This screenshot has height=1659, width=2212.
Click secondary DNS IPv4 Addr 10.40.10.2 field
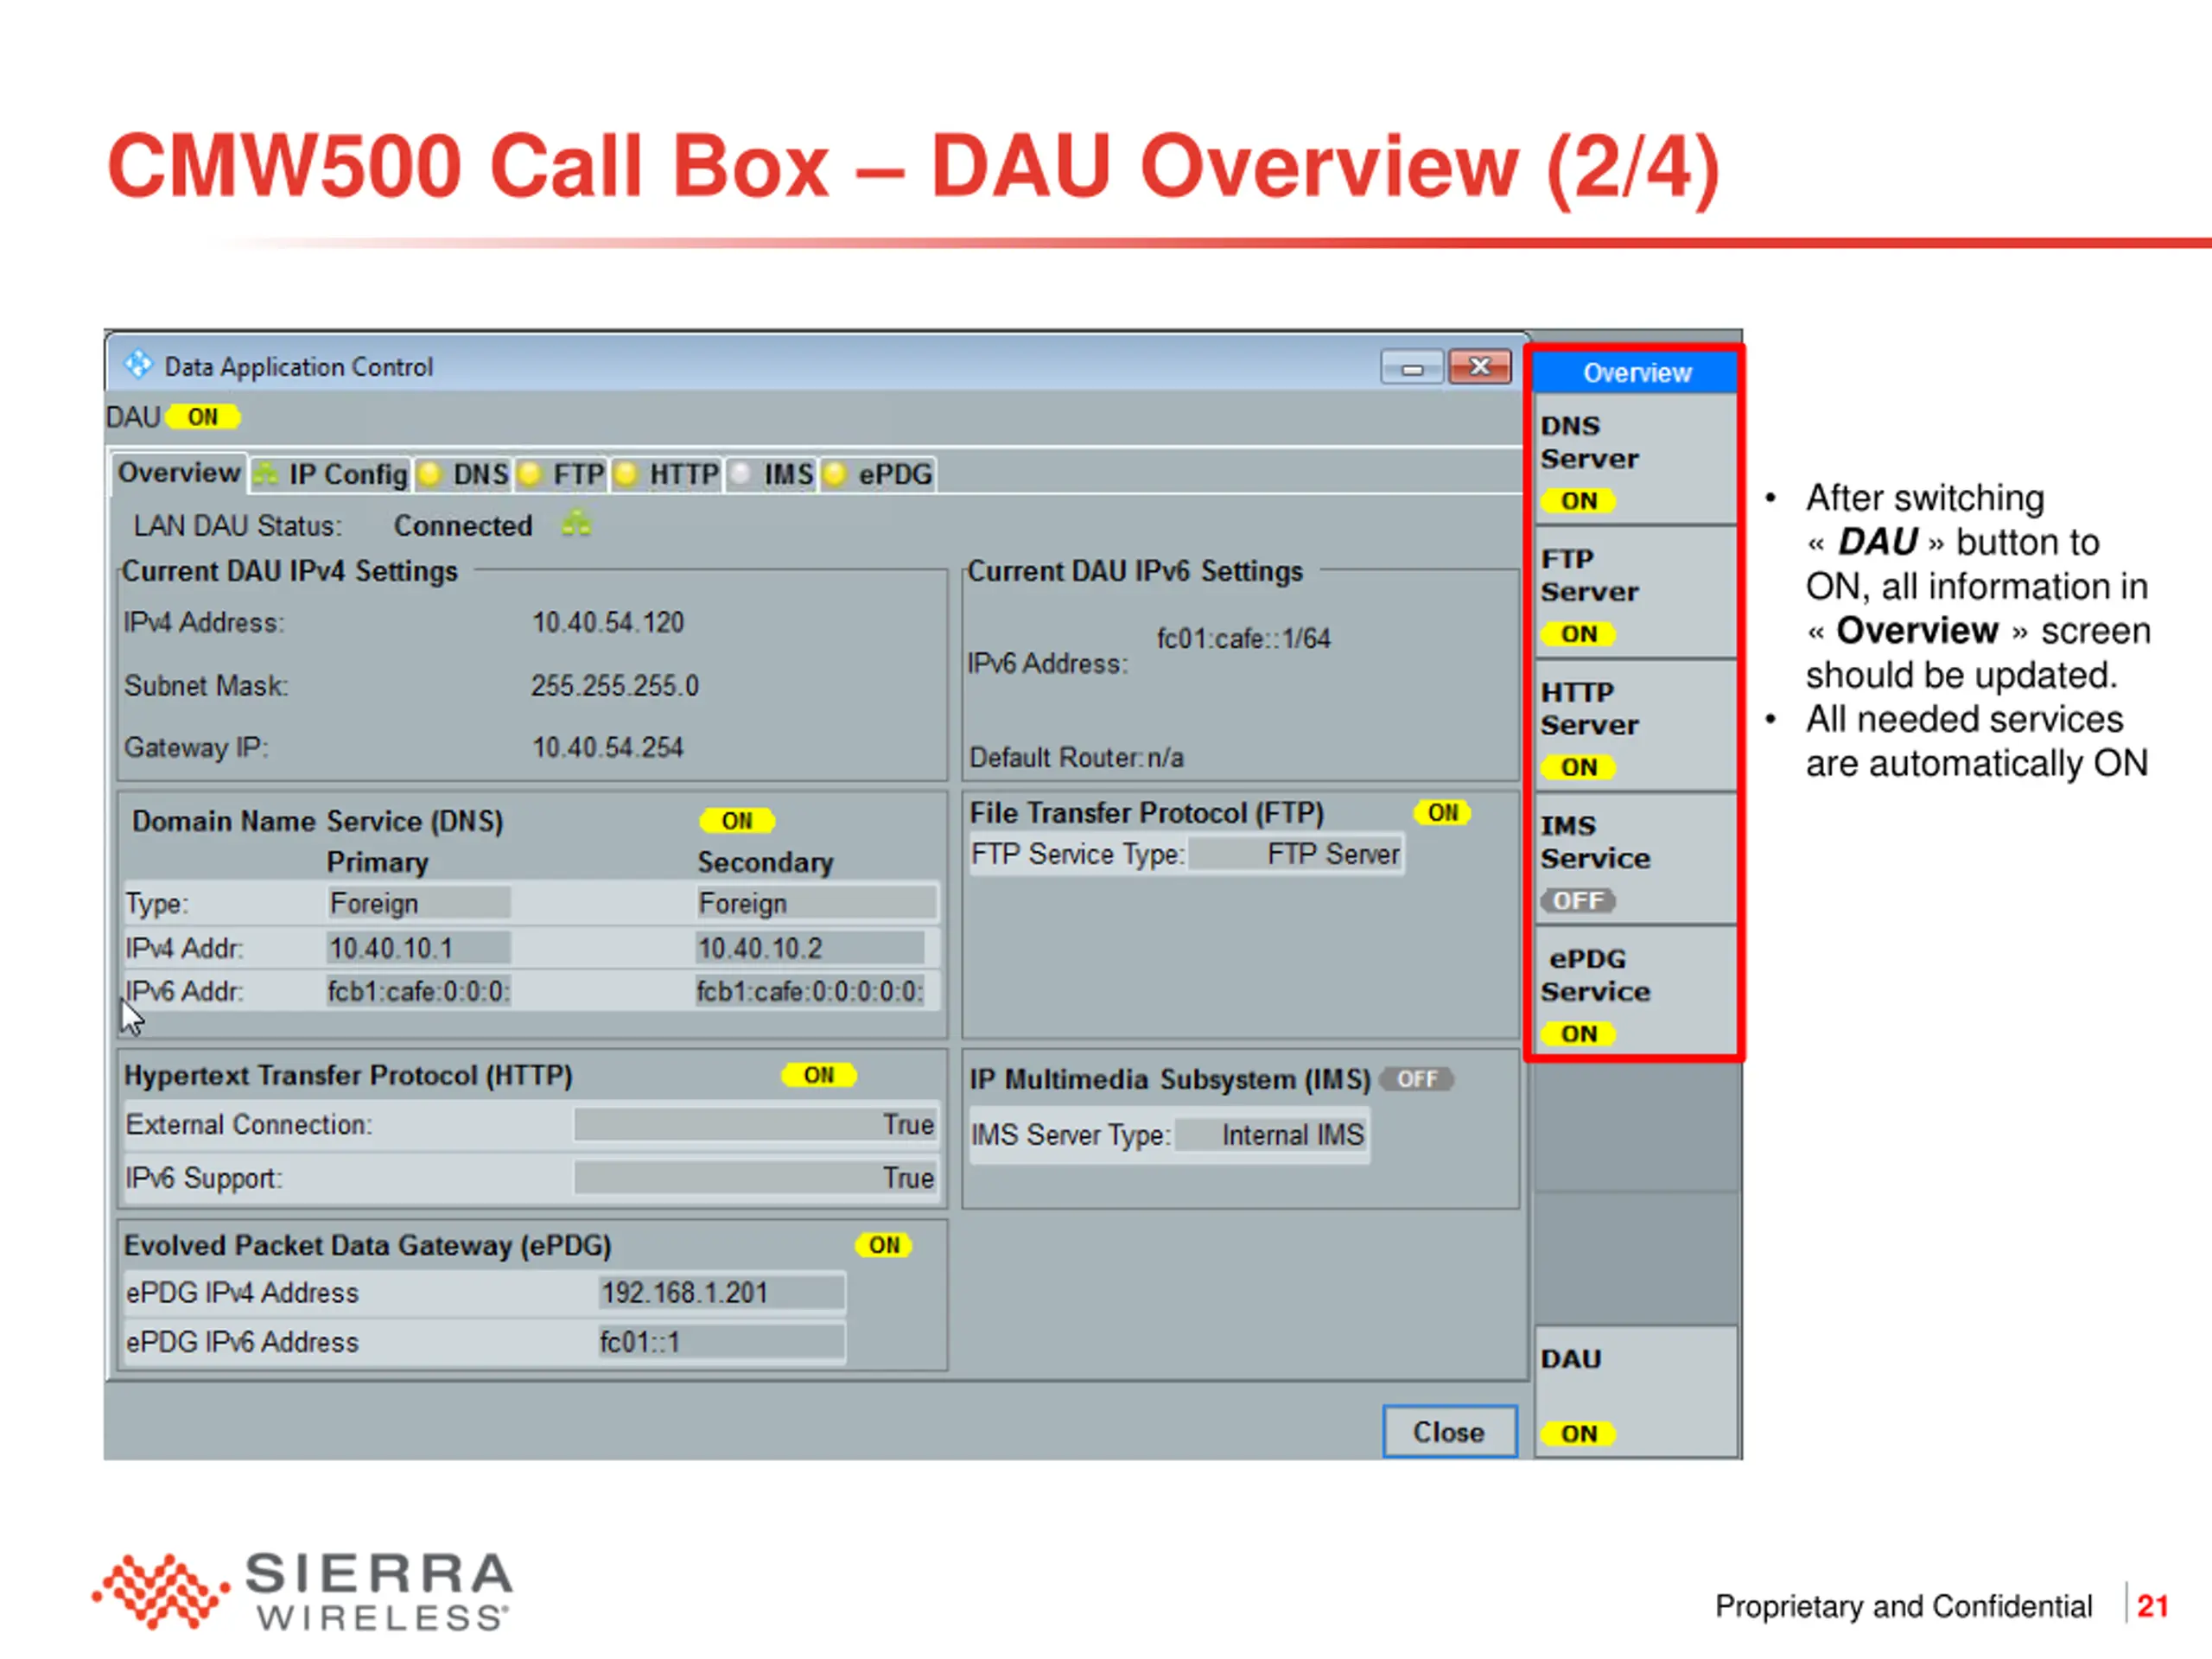810,948
